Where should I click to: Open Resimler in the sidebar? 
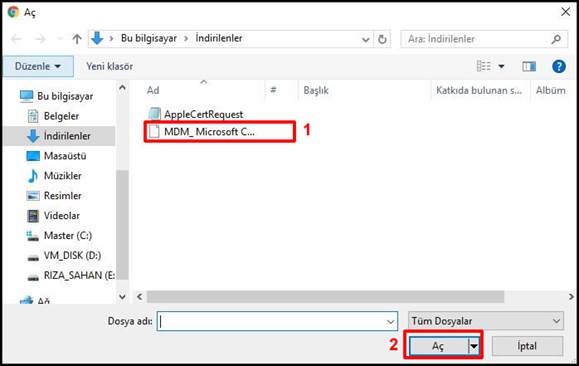pos(63,196)
